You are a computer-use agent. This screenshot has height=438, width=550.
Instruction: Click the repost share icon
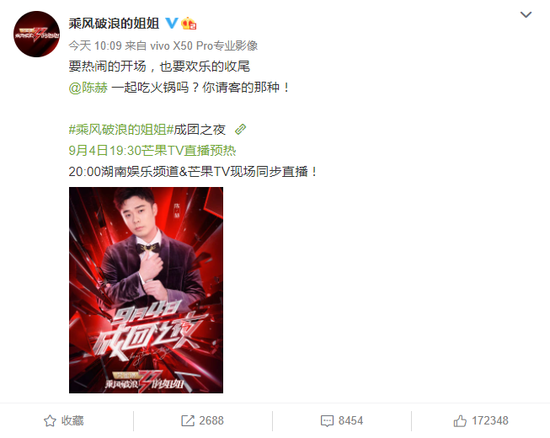pyautogui.click(x=188, y=421)
